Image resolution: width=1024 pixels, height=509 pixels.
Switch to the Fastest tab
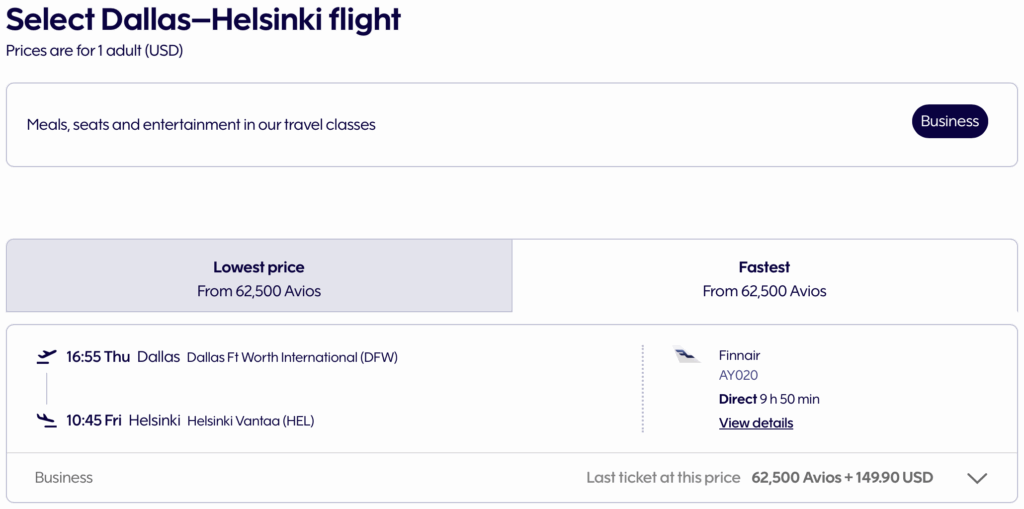(764, 279)
